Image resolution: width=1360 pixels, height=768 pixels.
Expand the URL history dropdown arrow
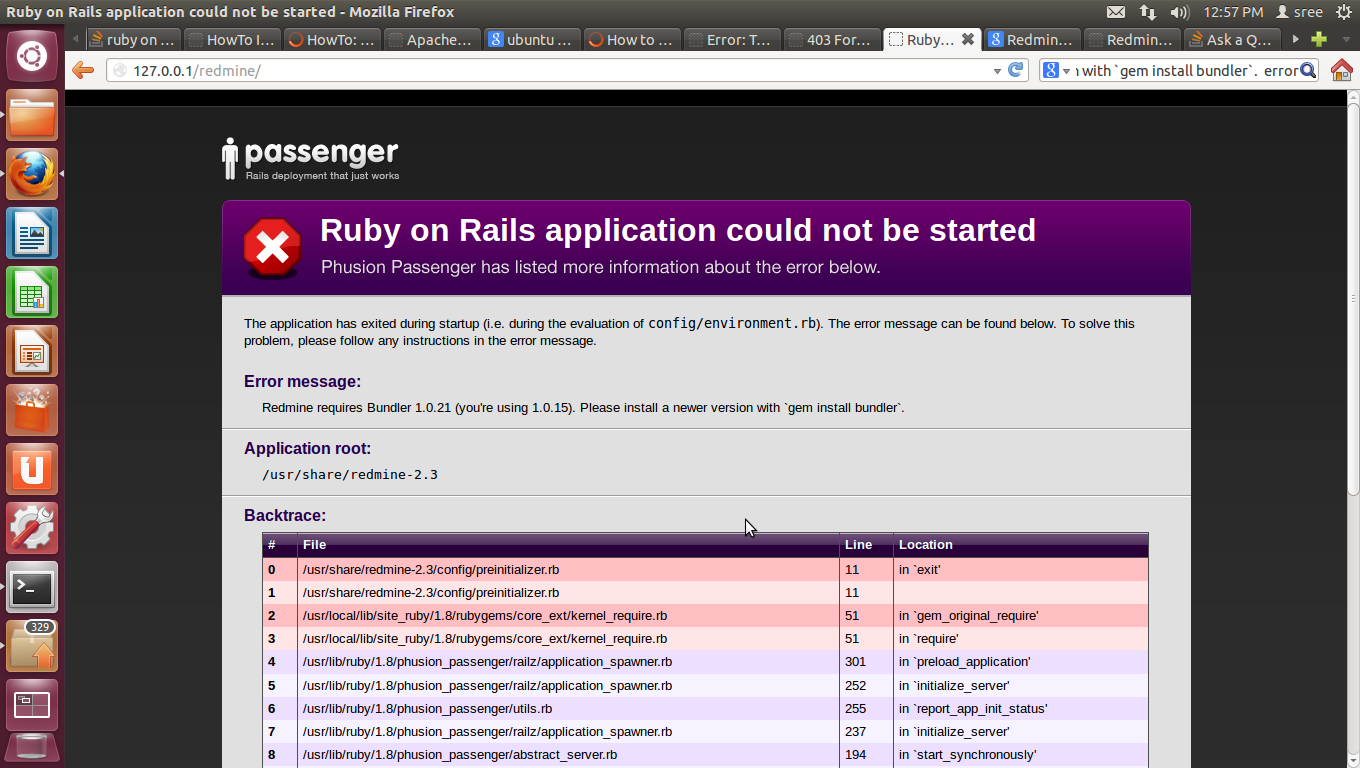pos(997,71)
